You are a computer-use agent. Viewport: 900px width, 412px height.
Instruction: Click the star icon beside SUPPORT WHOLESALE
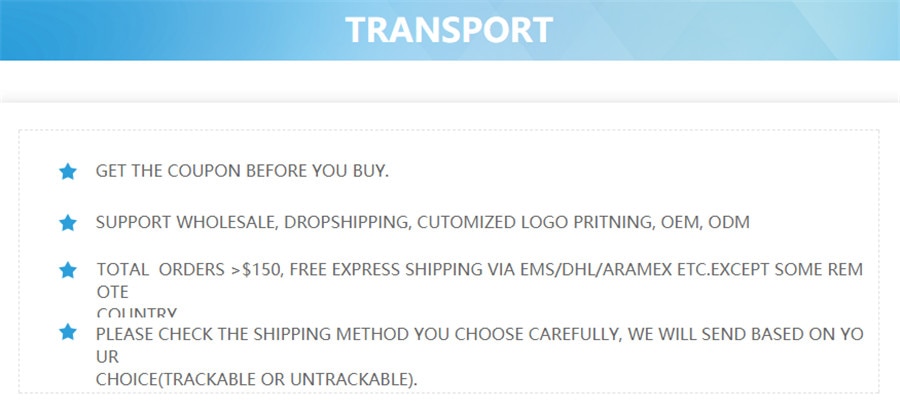coord(68,223)
